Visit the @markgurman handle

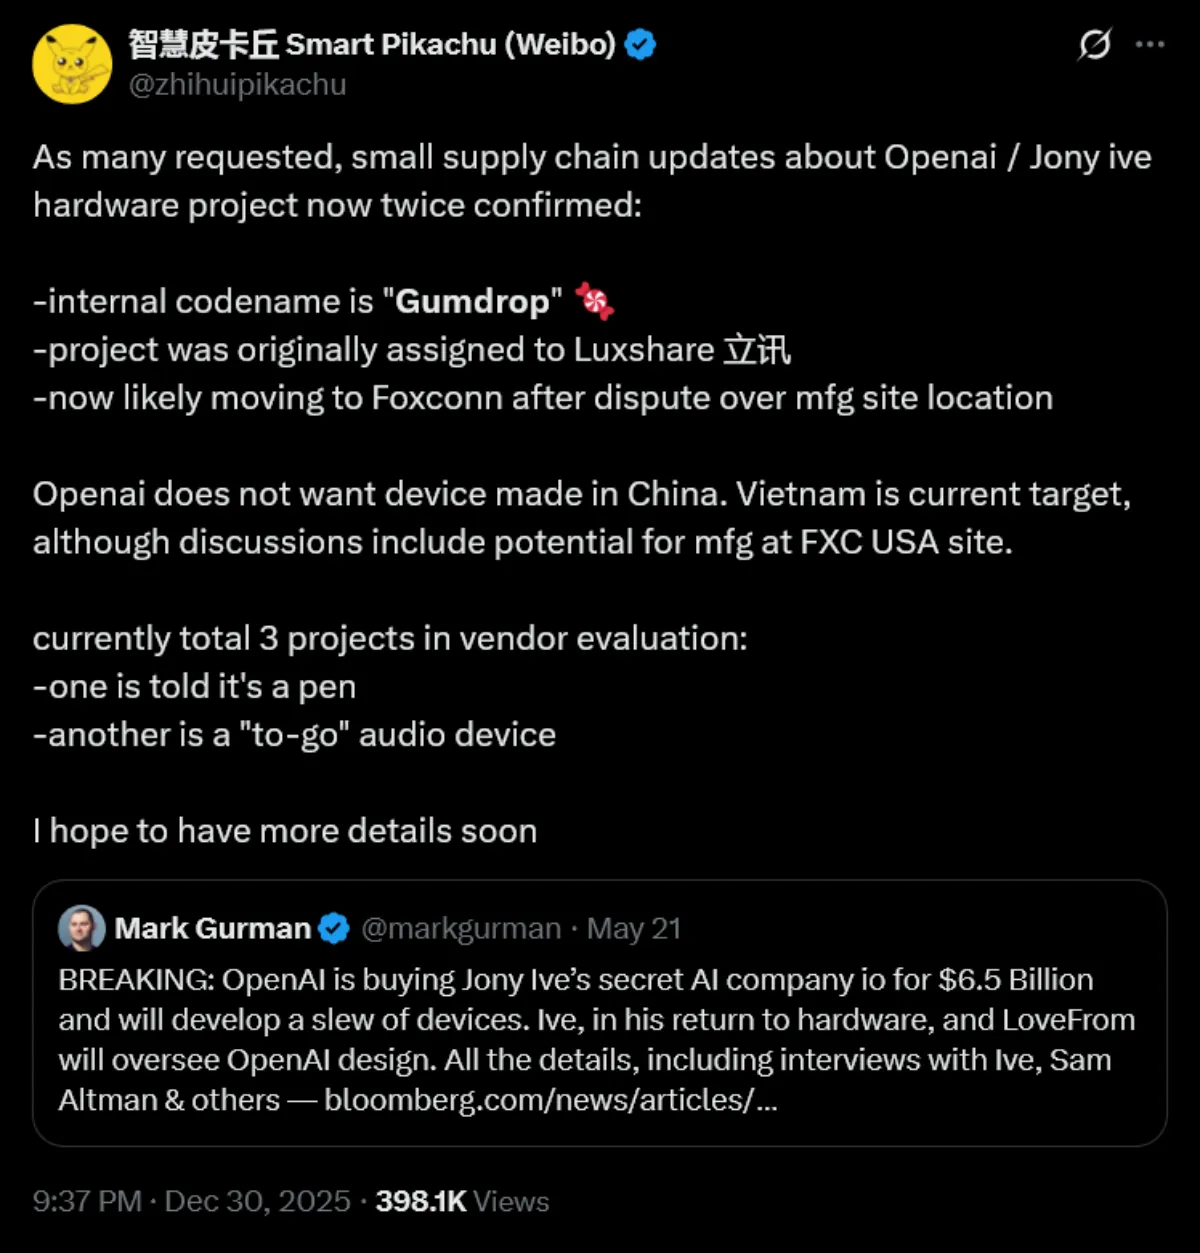(460, 929)
